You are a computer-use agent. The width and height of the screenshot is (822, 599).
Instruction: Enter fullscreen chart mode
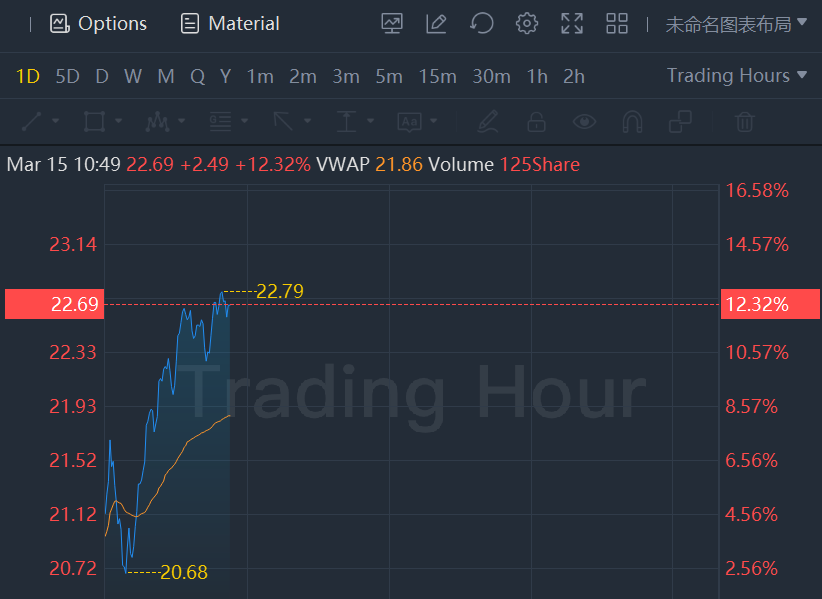pyautogui.click(x=572, y=23)
